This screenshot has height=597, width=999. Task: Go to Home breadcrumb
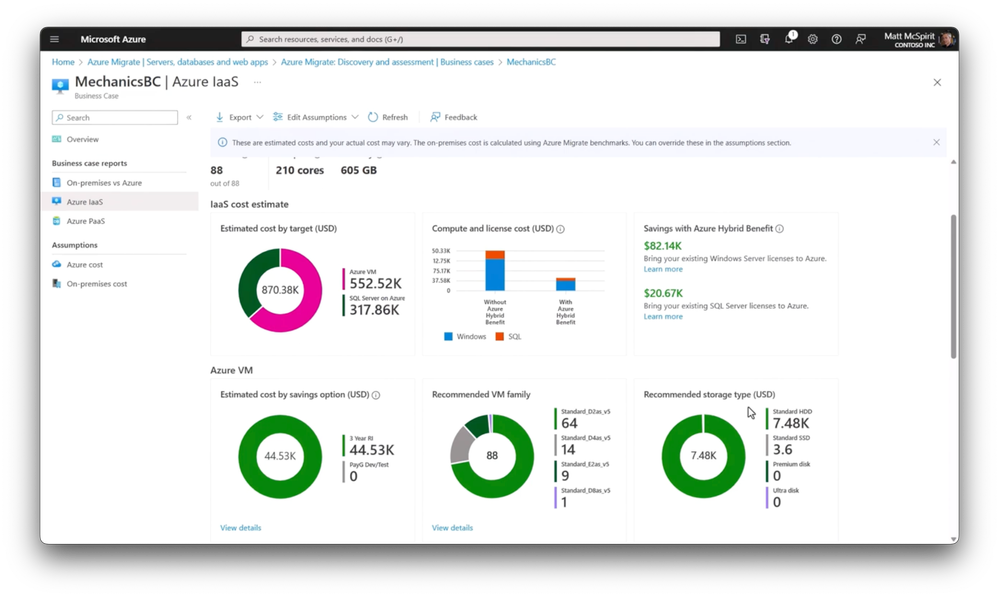[63, 62]
